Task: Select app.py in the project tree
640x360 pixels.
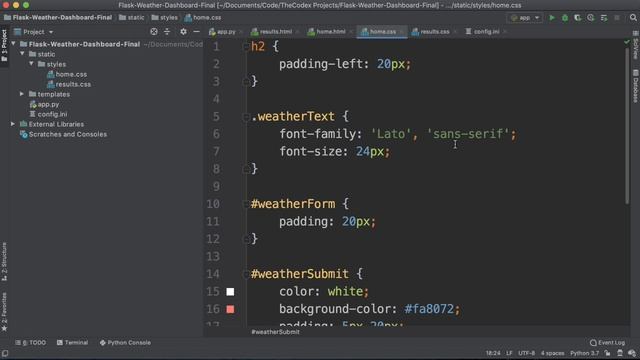Action: click(44, 104)
